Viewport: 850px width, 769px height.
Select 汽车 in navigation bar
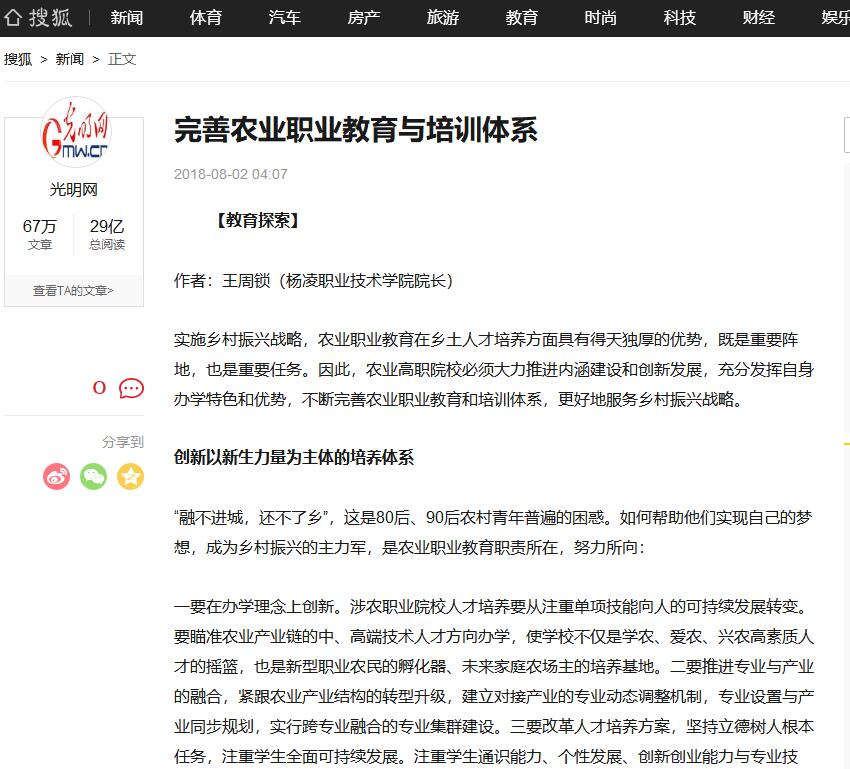pyautogui.click(x=285, y=18)
